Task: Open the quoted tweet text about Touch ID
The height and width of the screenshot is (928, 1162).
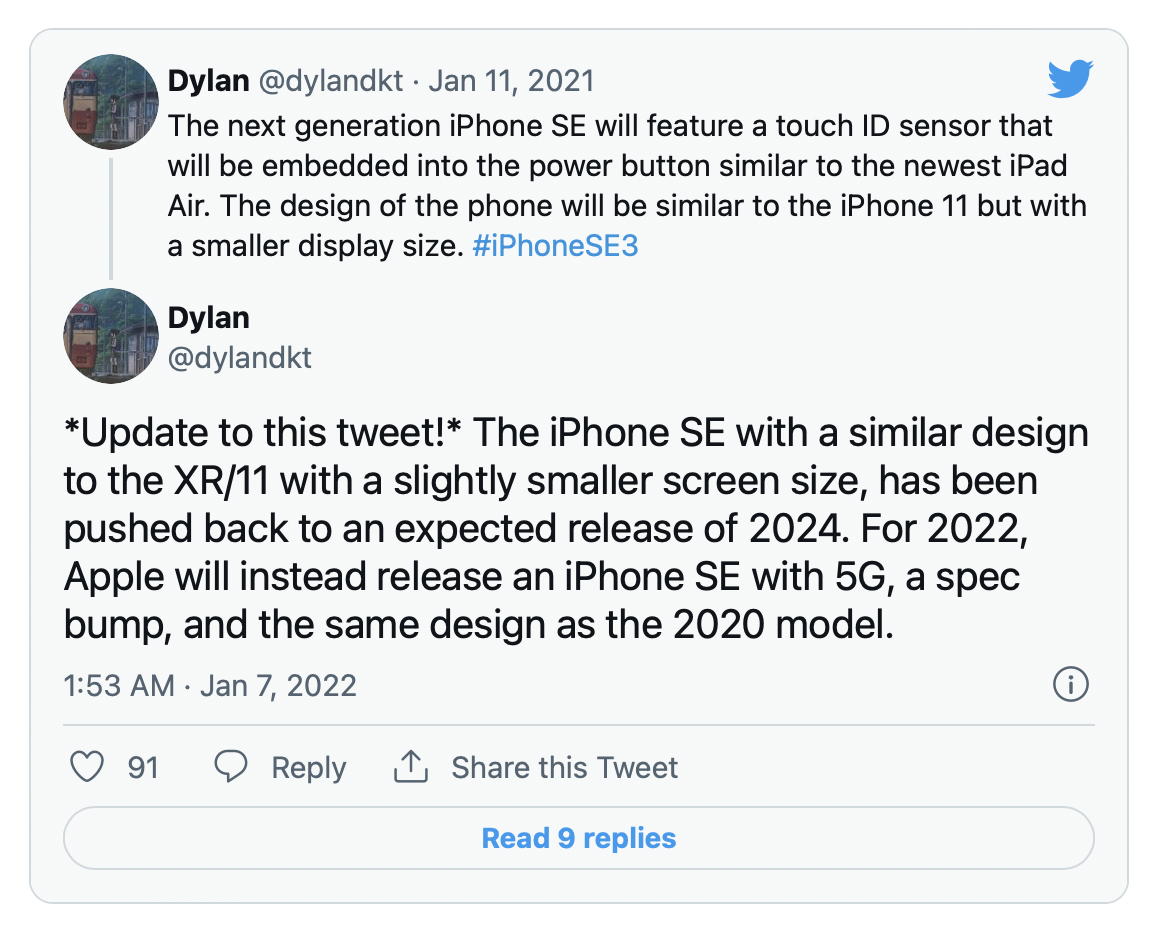Action: tap(627, 186)
